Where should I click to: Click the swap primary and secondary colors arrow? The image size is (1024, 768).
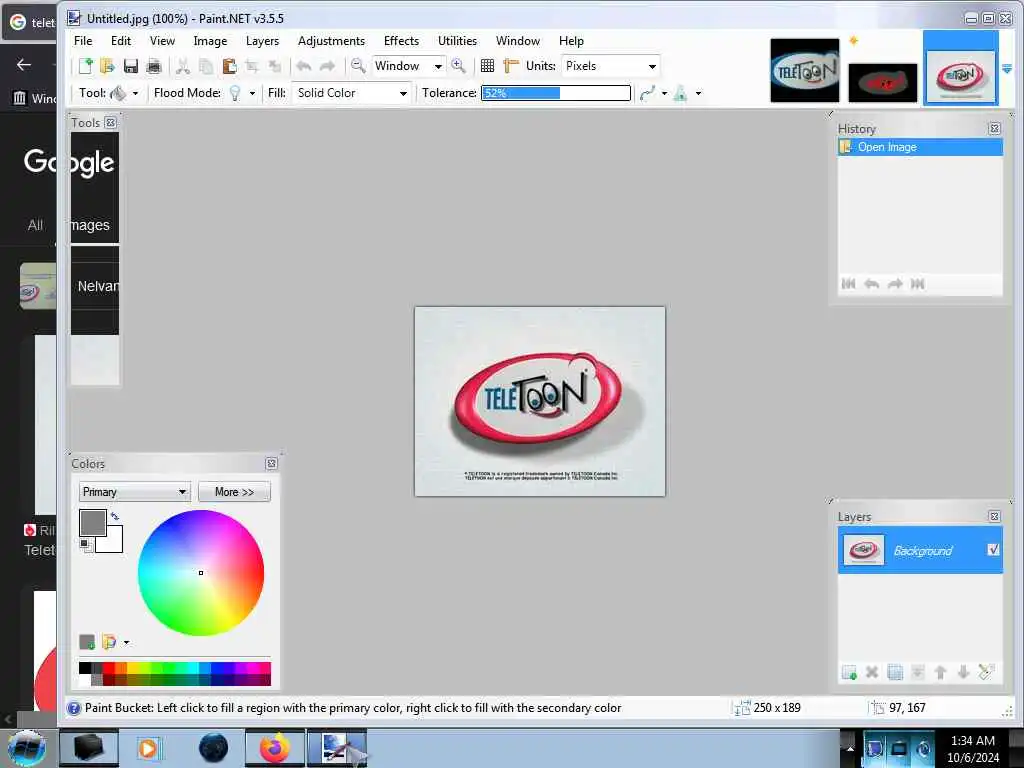tap(115, 517)
